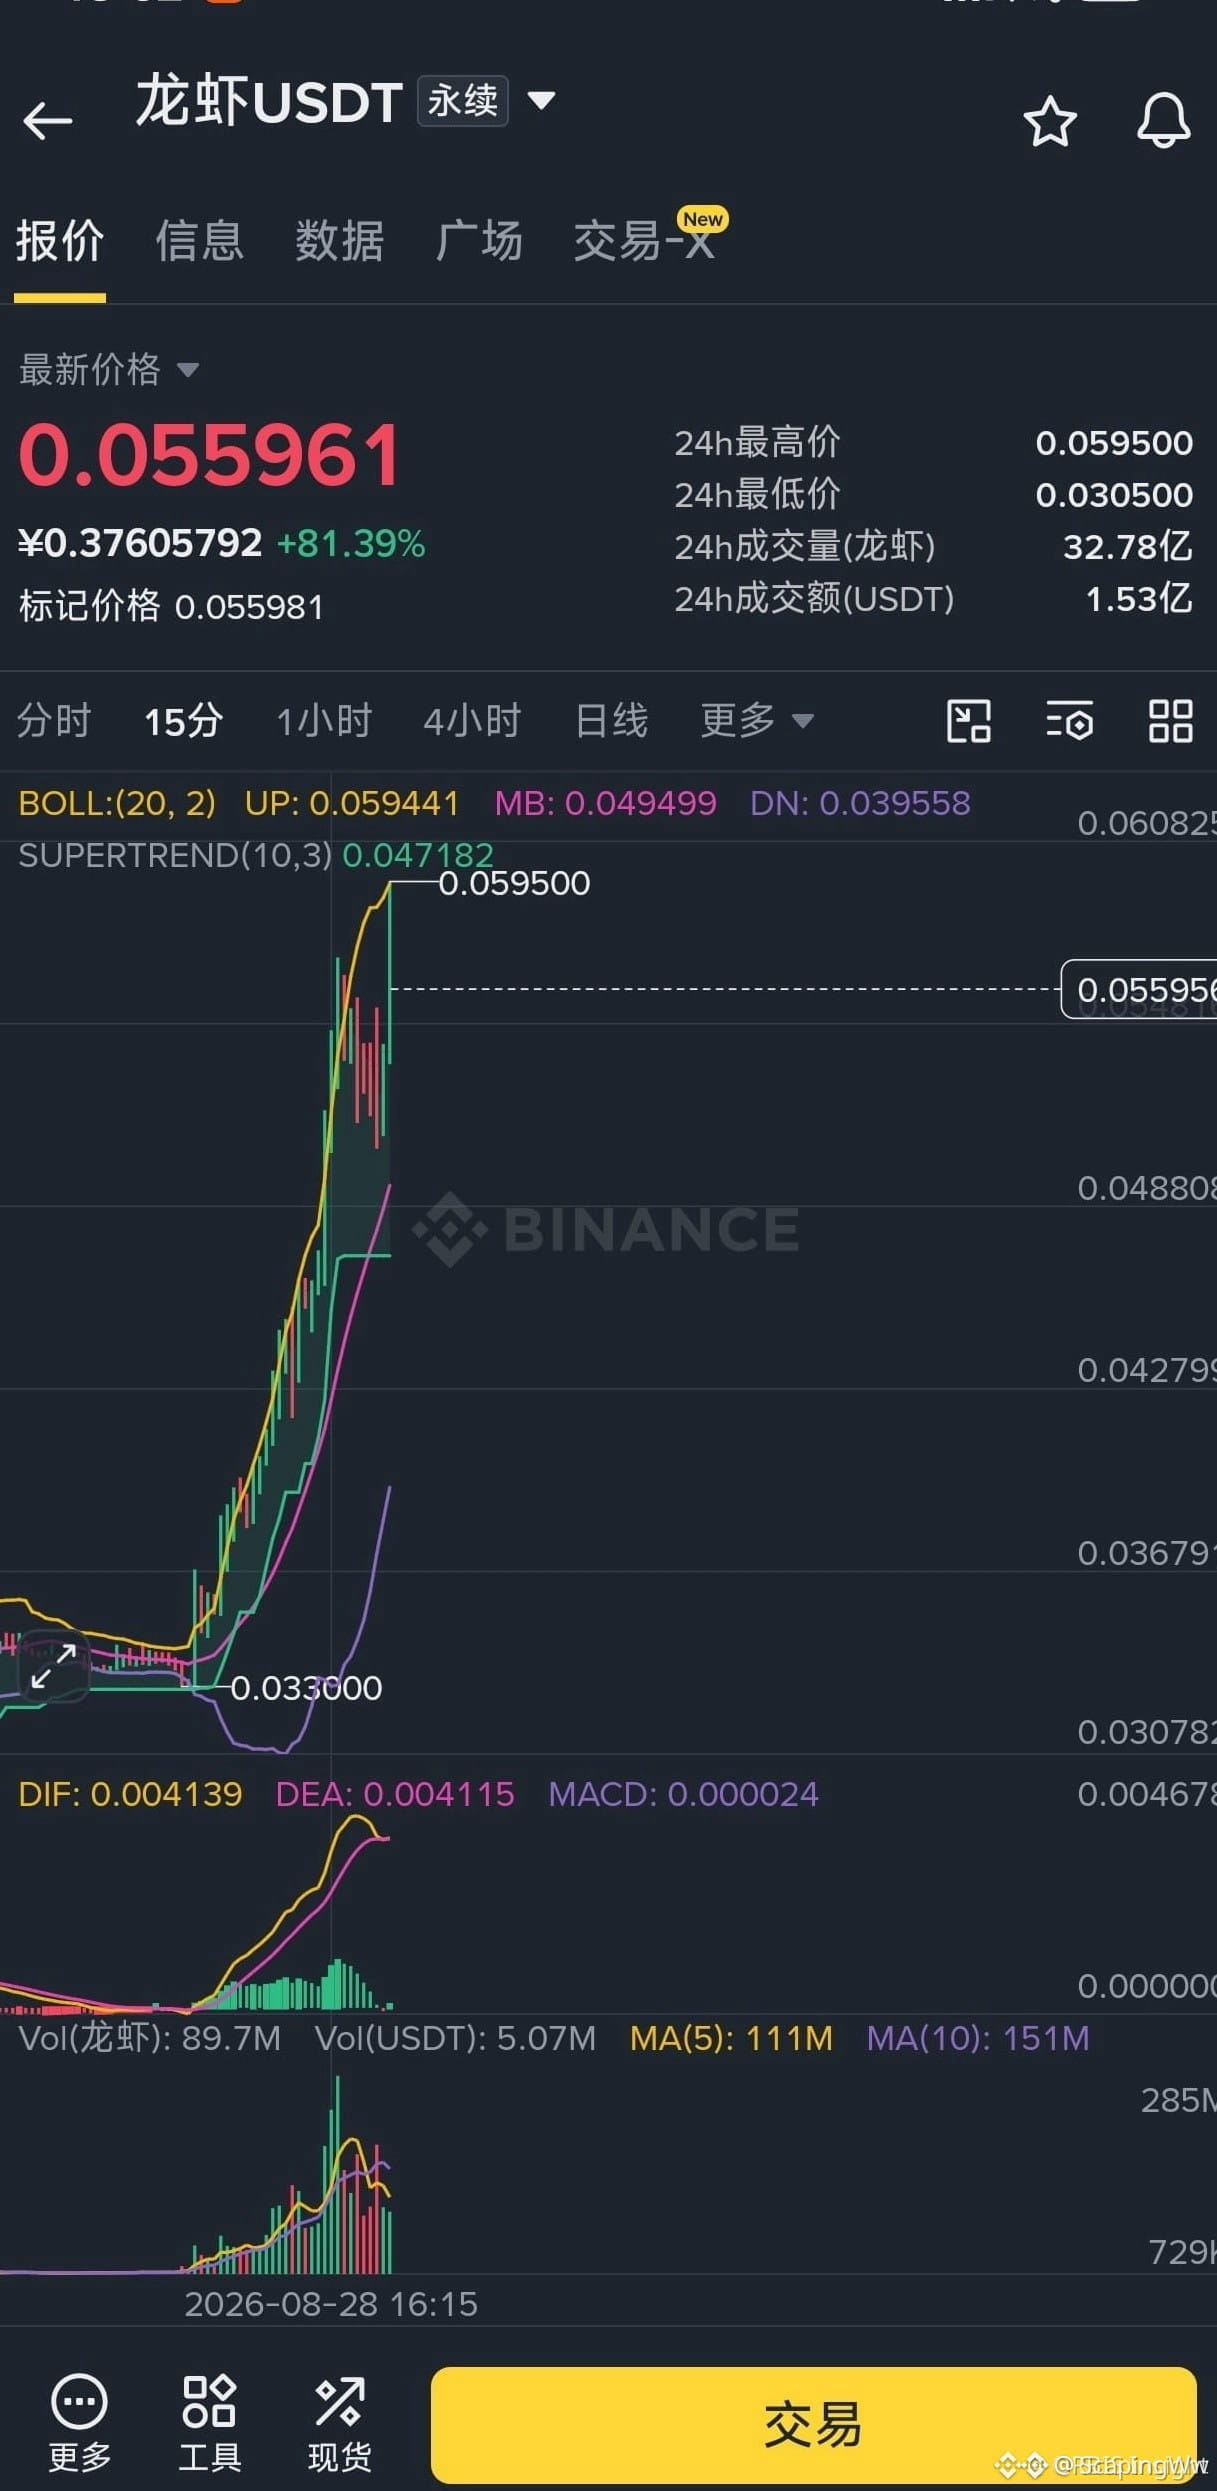Tap the 0.059500 high price marker
This screenshot has height=2491, width=1217.
[514, 883]
